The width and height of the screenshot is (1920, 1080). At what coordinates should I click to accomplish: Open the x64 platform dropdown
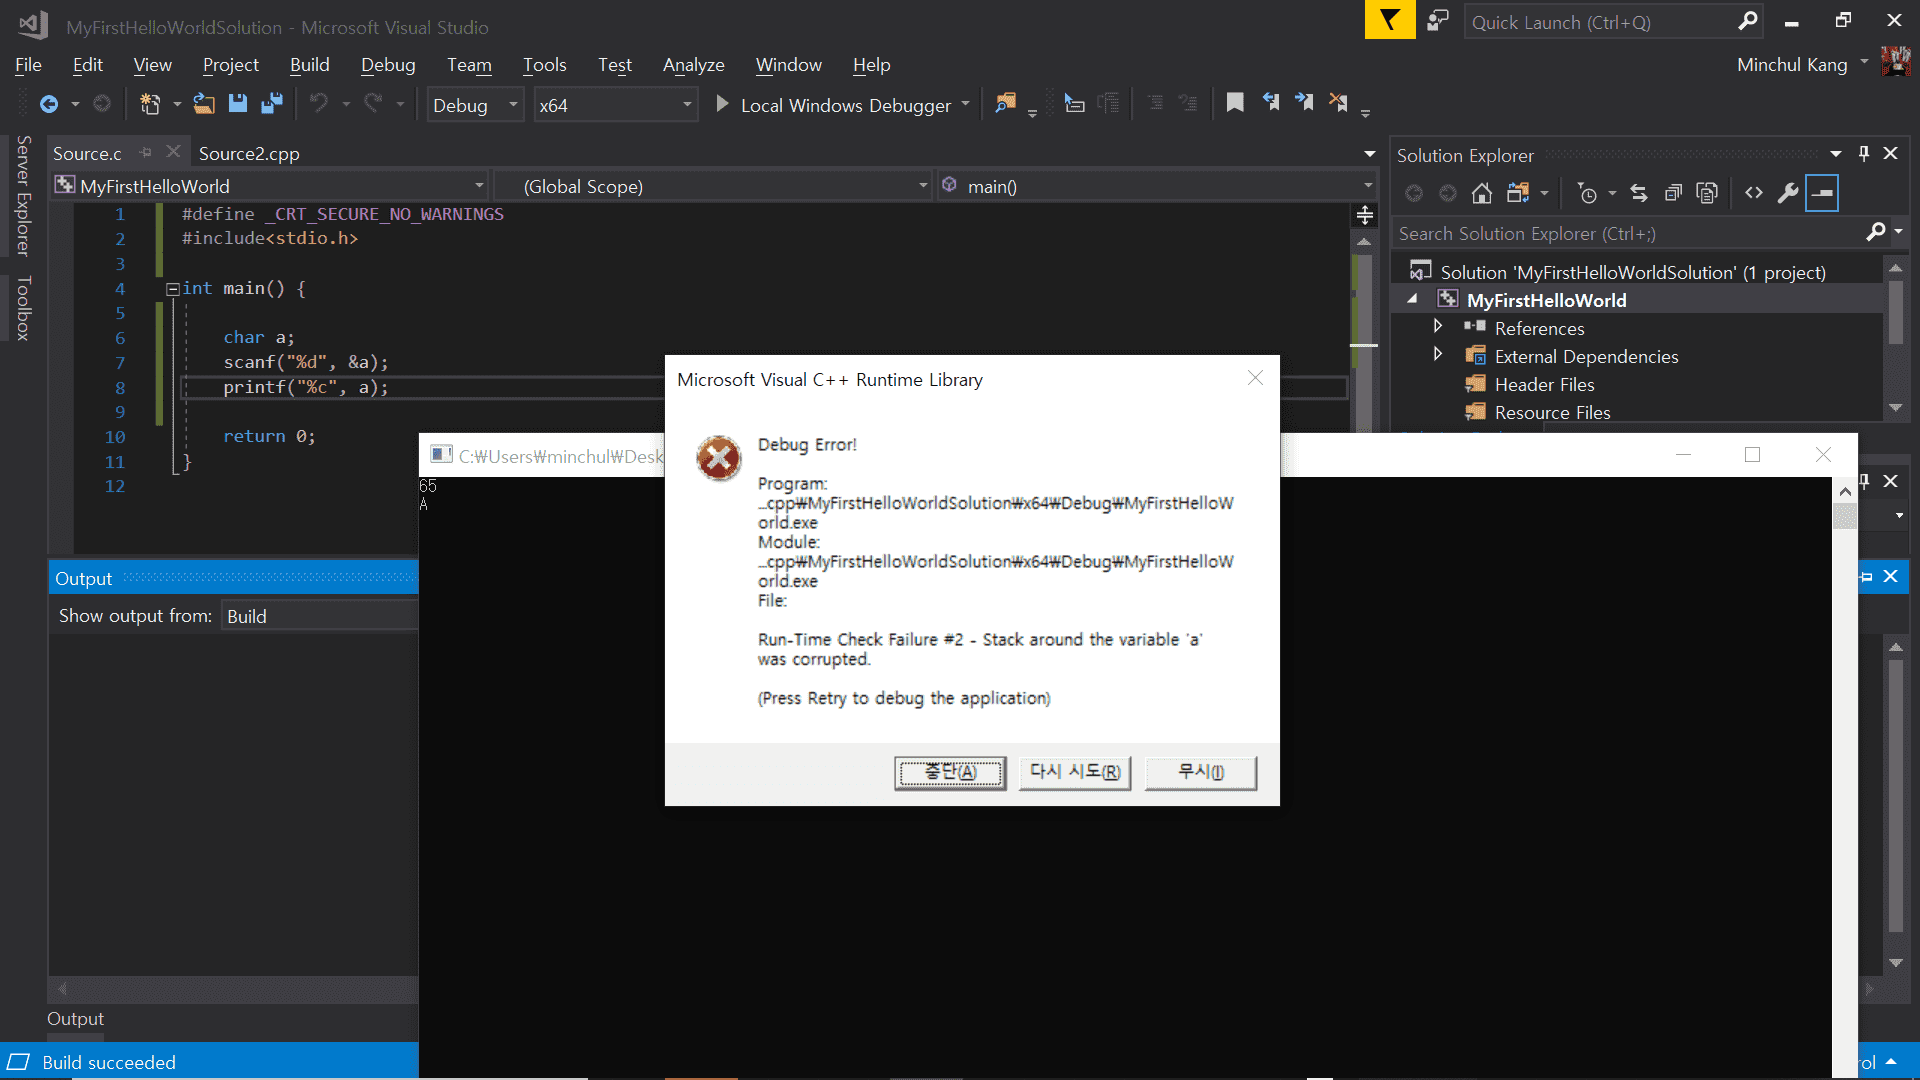[x=687, y=105]
